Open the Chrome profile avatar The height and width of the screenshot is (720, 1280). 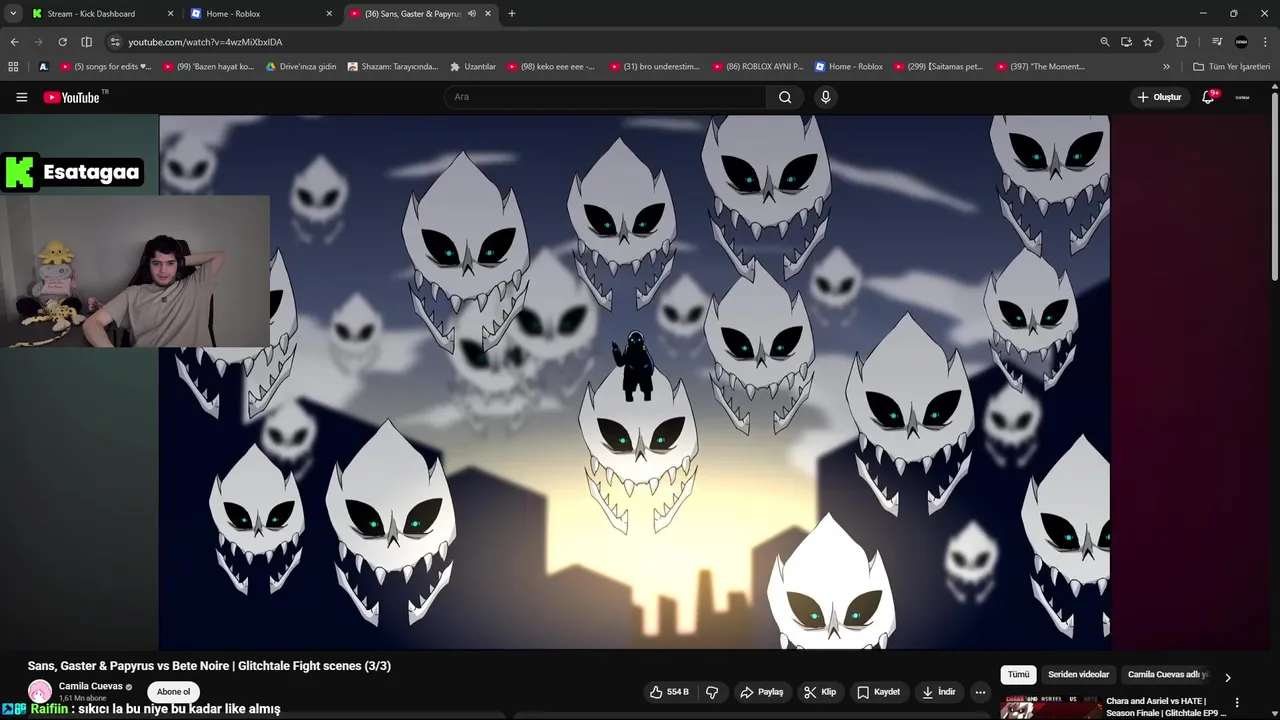(x=1241, y=42)
